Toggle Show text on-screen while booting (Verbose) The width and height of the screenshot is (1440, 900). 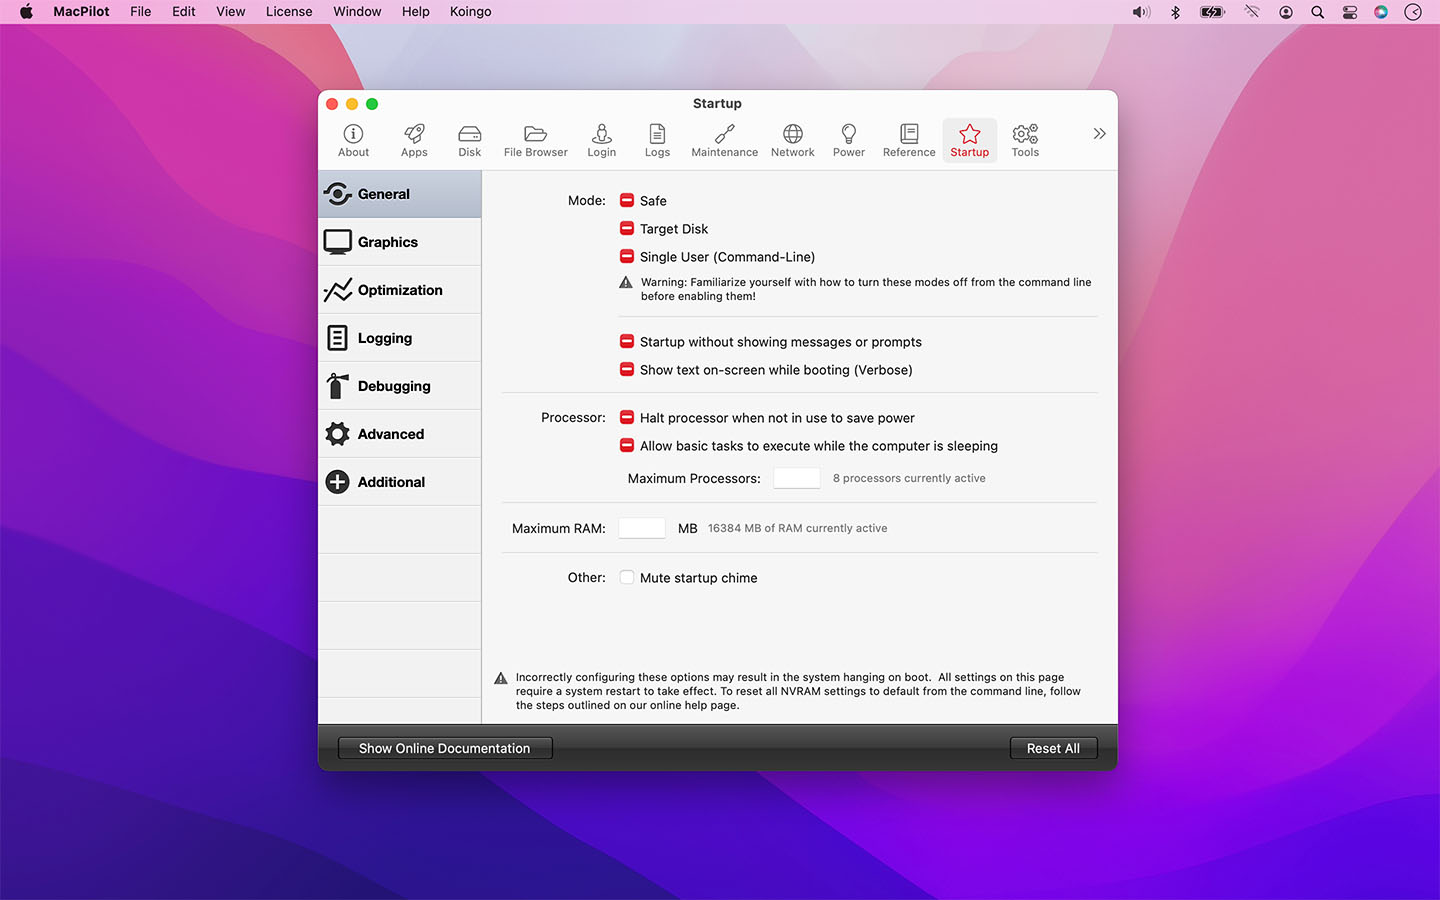coord(627,370)
